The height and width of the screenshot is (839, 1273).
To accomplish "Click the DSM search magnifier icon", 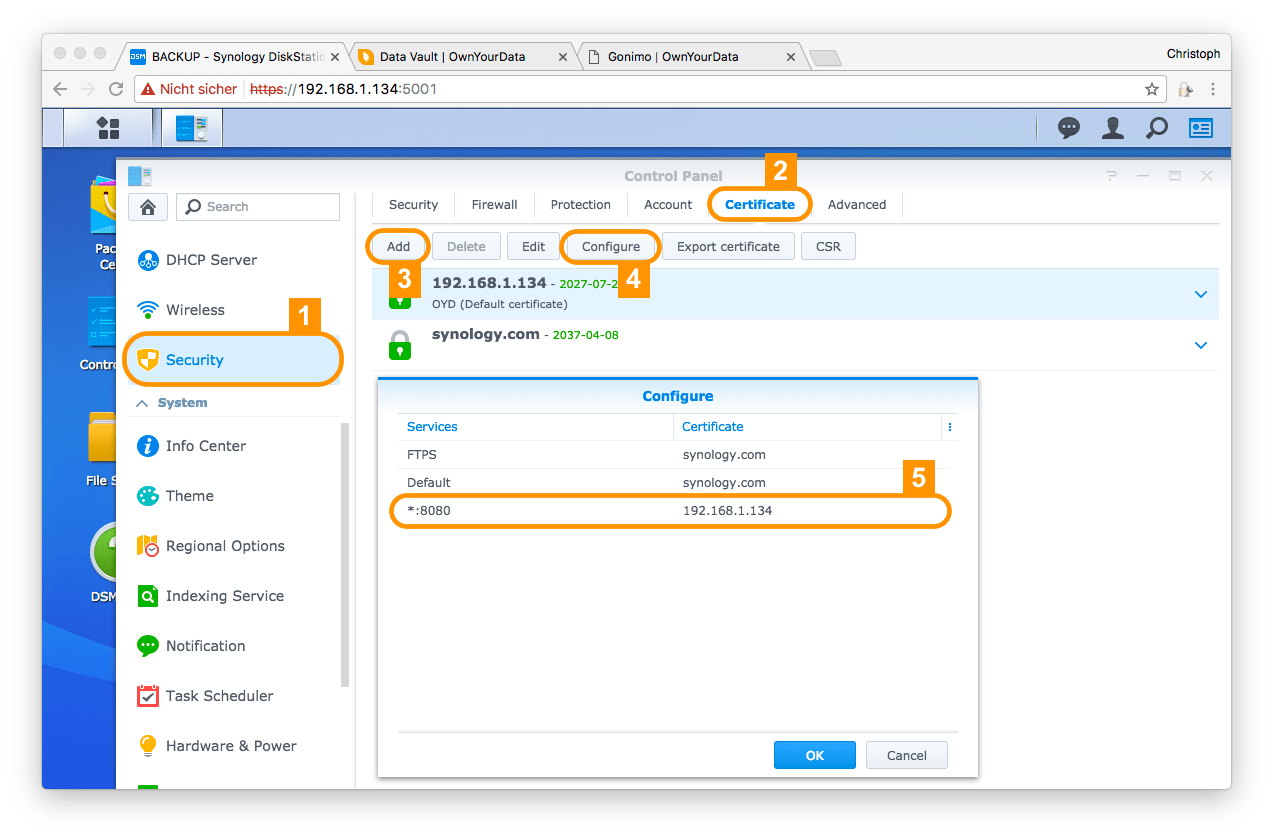I will [x=1156, y=128].
